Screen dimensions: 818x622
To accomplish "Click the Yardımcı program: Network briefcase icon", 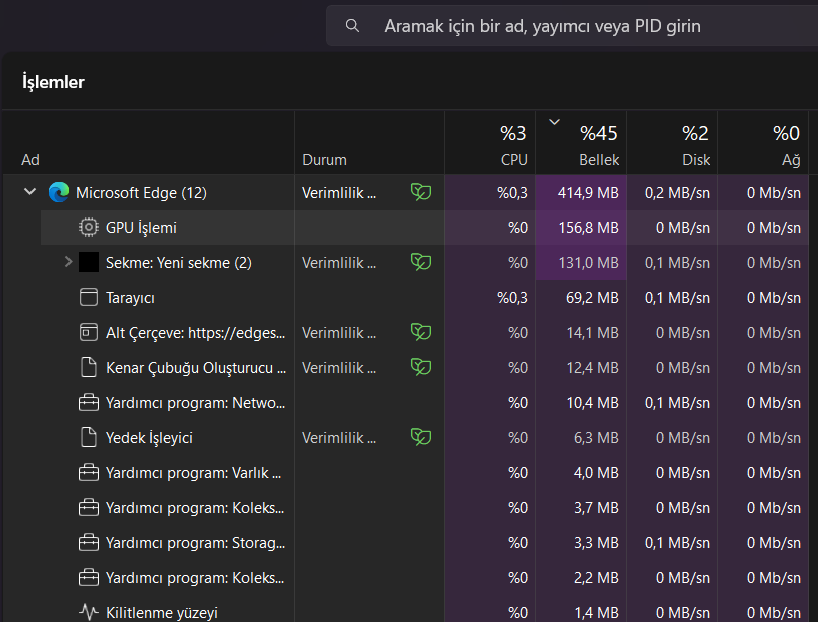I will pos(89,402).
